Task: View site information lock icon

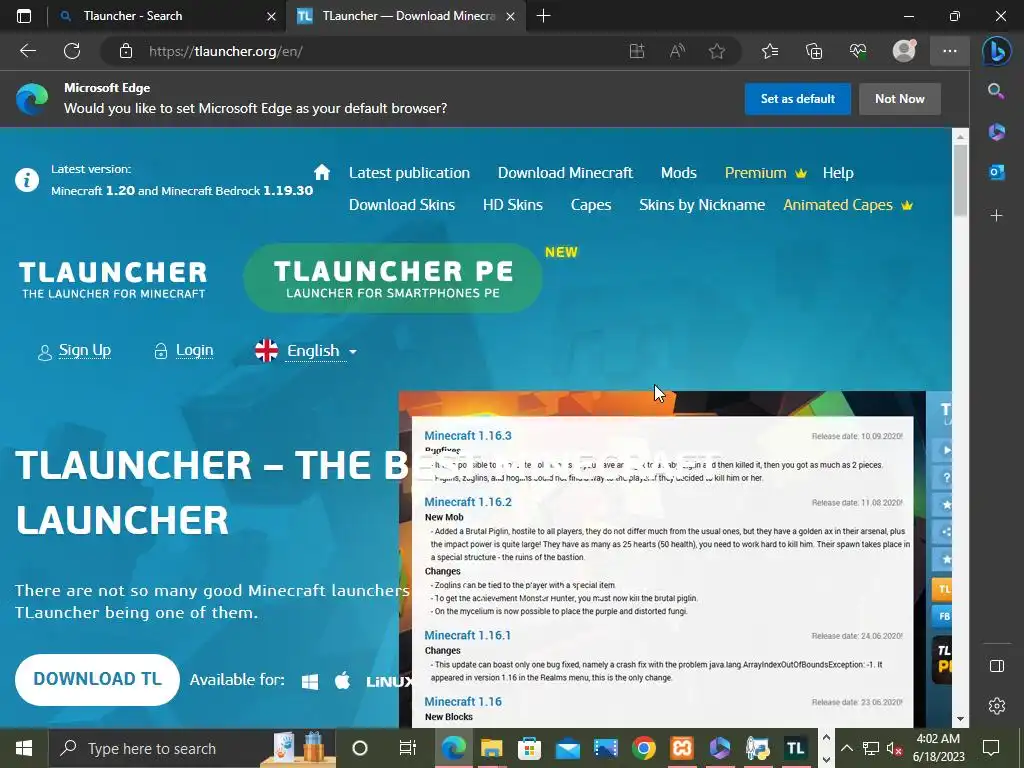Action: [126, 51]
